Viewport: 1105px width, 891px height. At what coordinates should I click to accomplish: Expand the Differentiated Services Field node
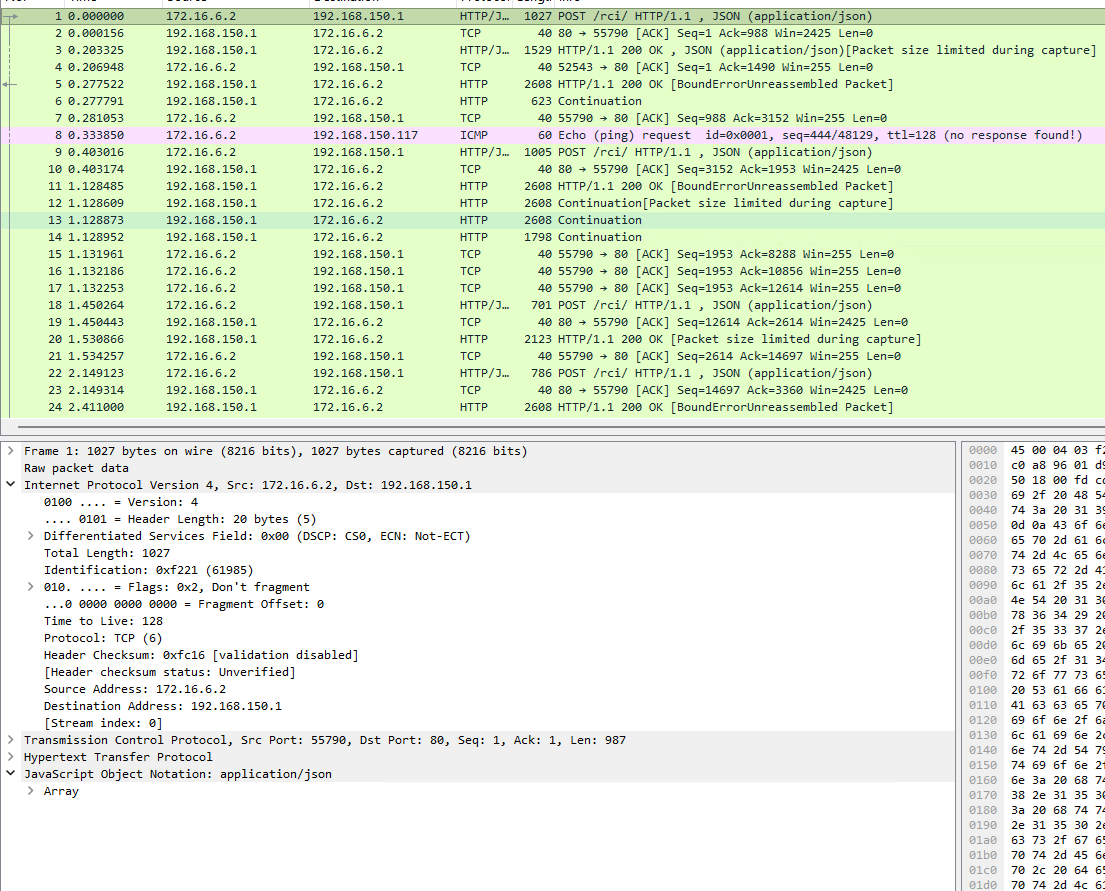[x=32, y=536]
